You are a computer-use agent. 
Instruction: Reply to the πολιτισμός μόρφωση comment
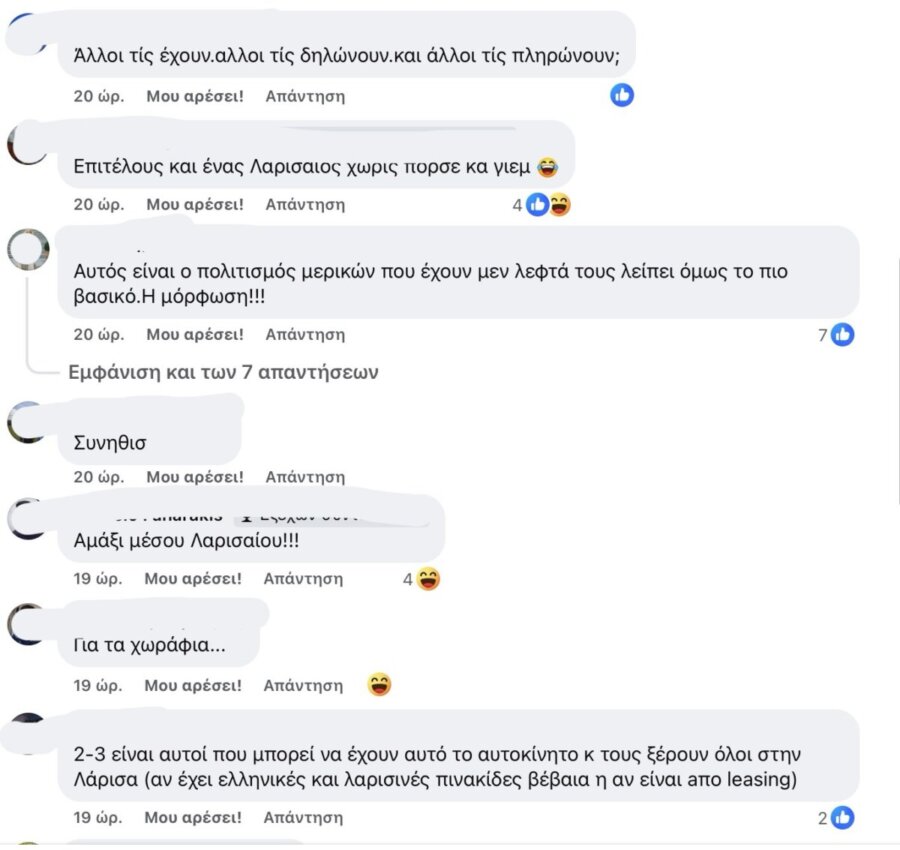click(305, 334)
